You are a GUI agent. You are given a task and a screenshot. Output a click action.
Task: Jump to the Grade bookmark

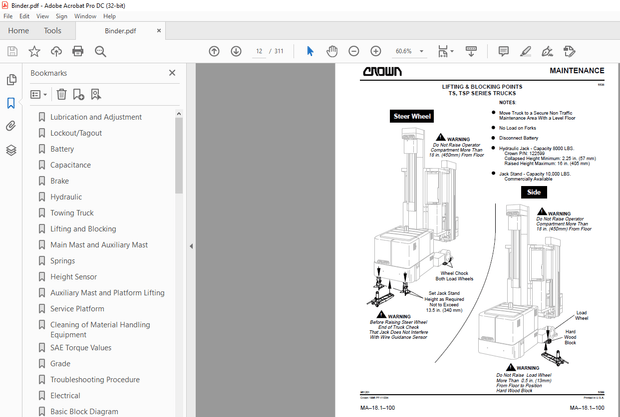(x=60, y=364)
